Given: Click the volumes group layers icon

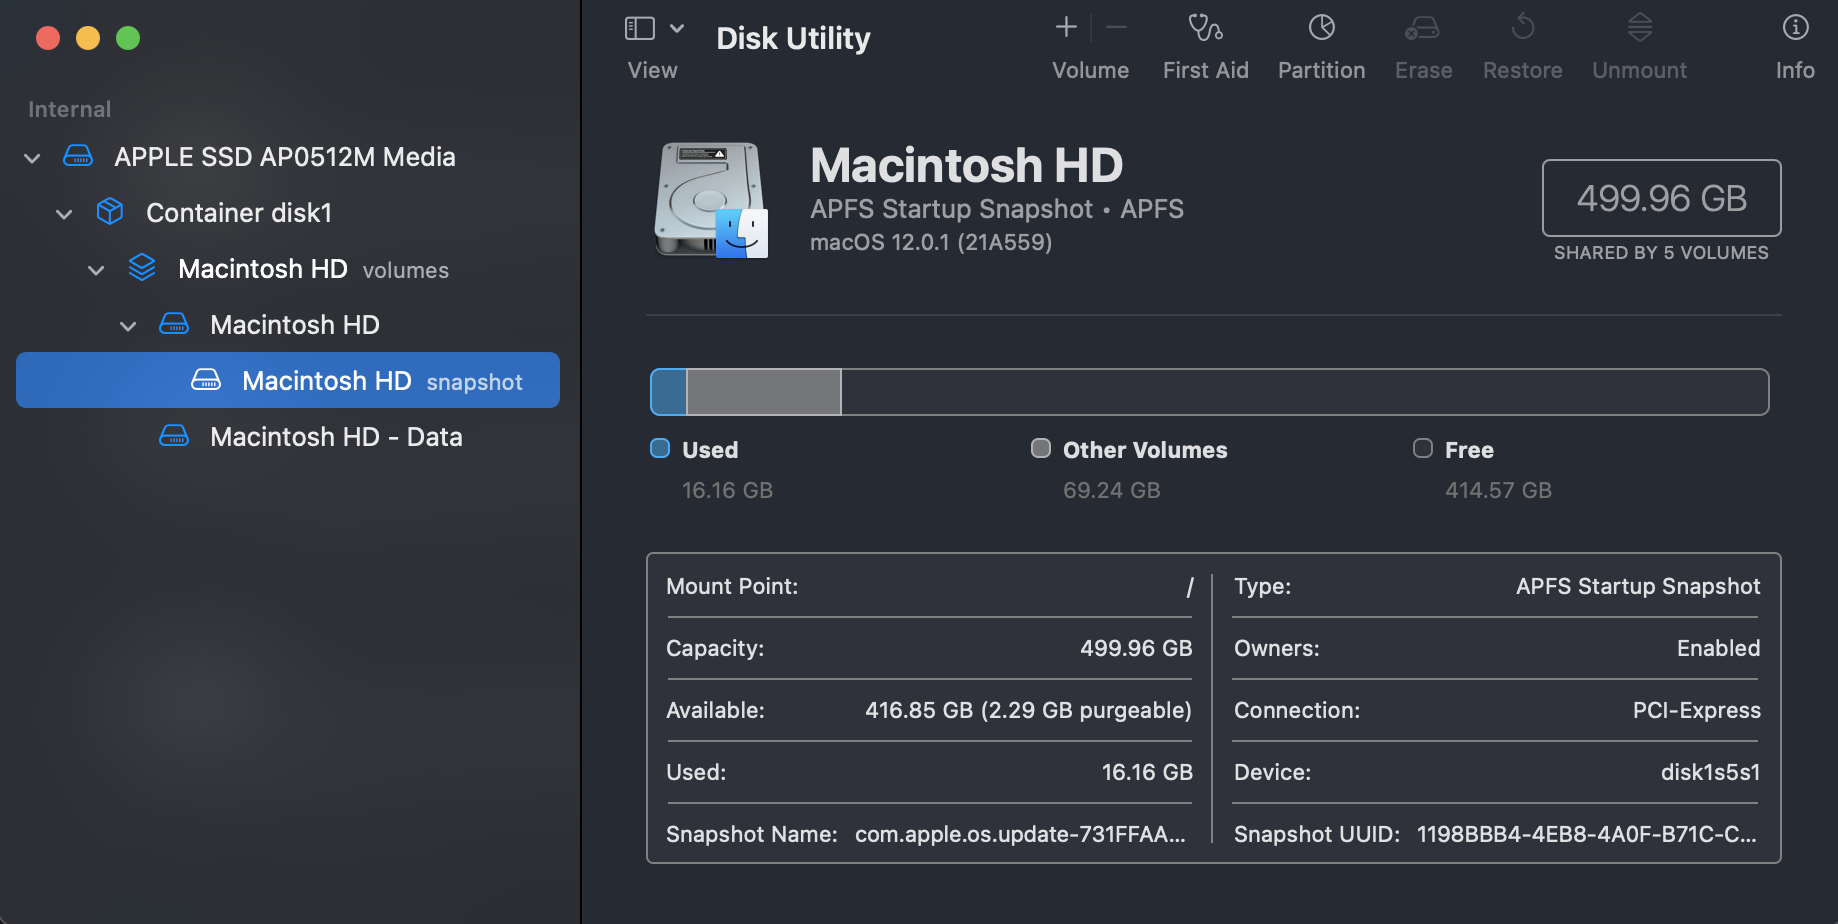Looking at the screenshot, I should pos(142,268).
